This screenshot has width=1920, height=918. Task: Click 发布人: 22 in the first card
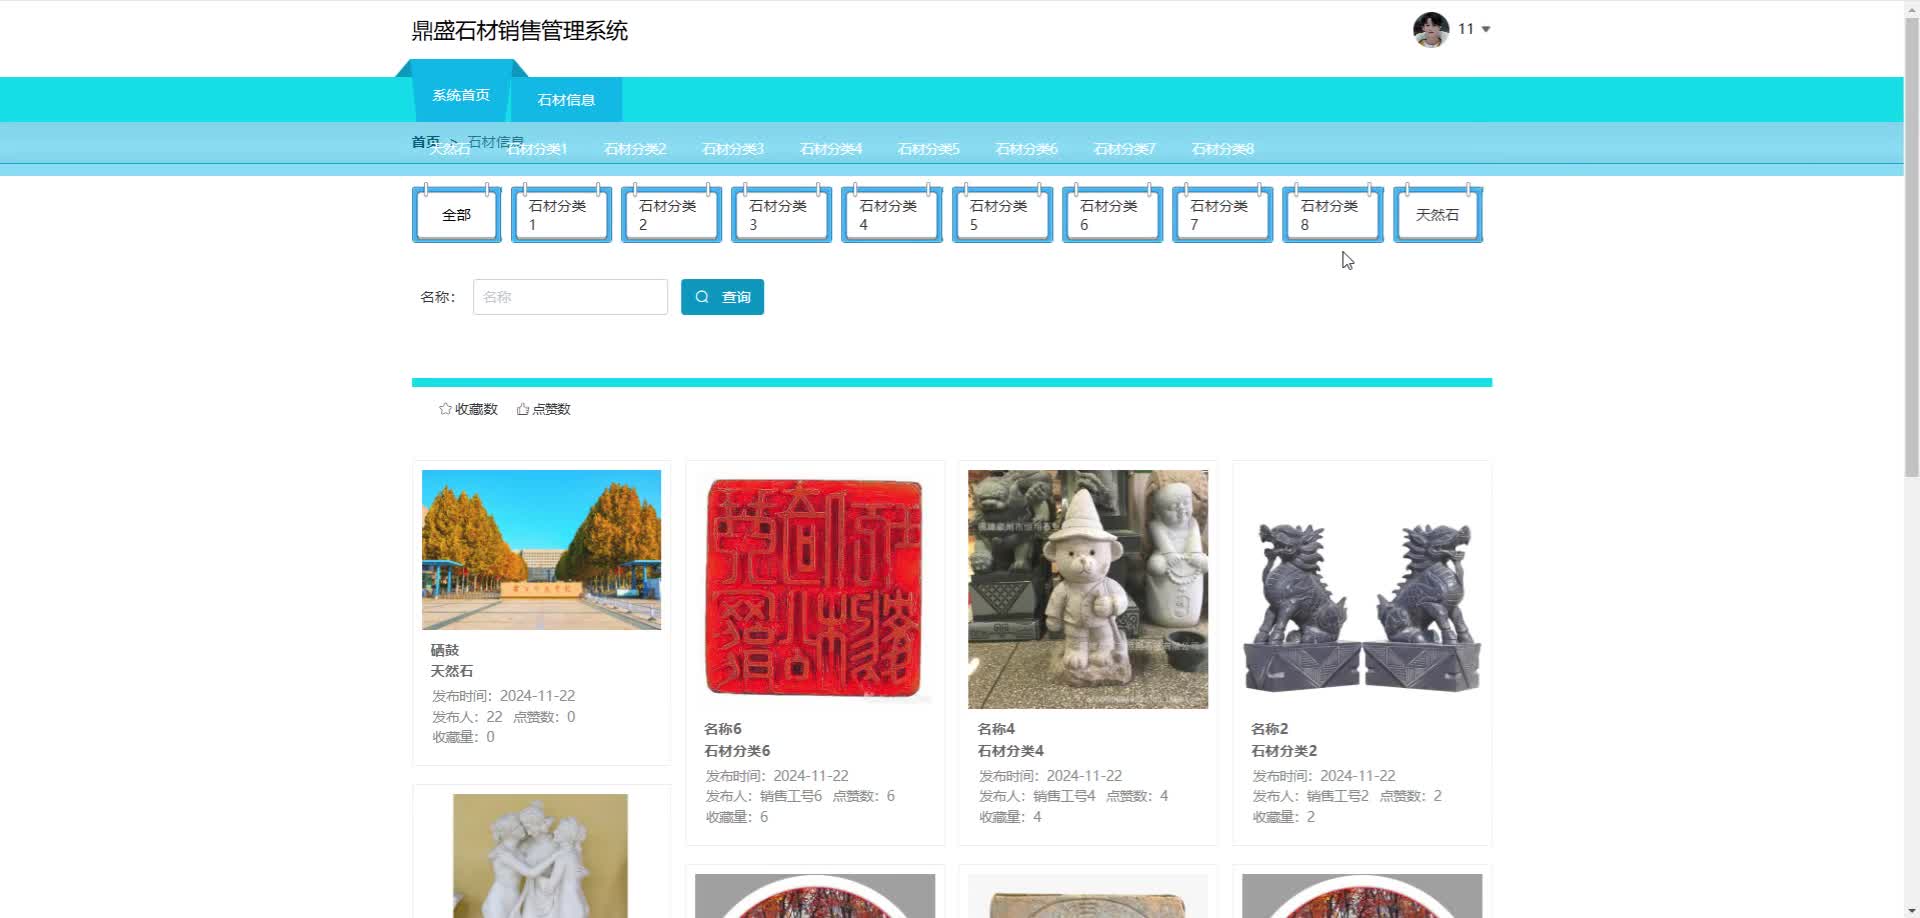467,717
